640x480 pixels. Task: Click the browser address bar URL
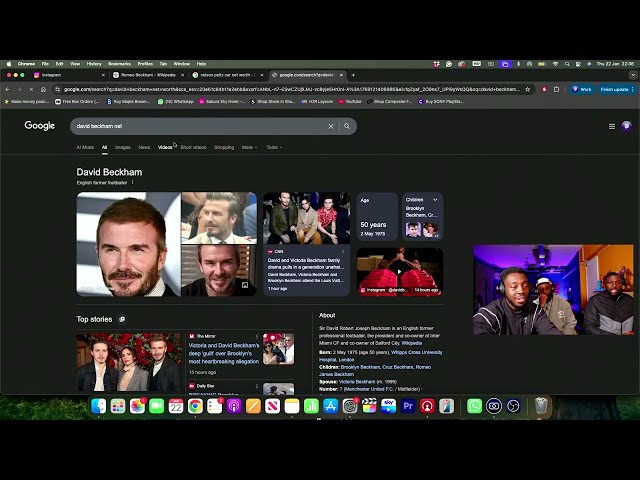(291, 89)
